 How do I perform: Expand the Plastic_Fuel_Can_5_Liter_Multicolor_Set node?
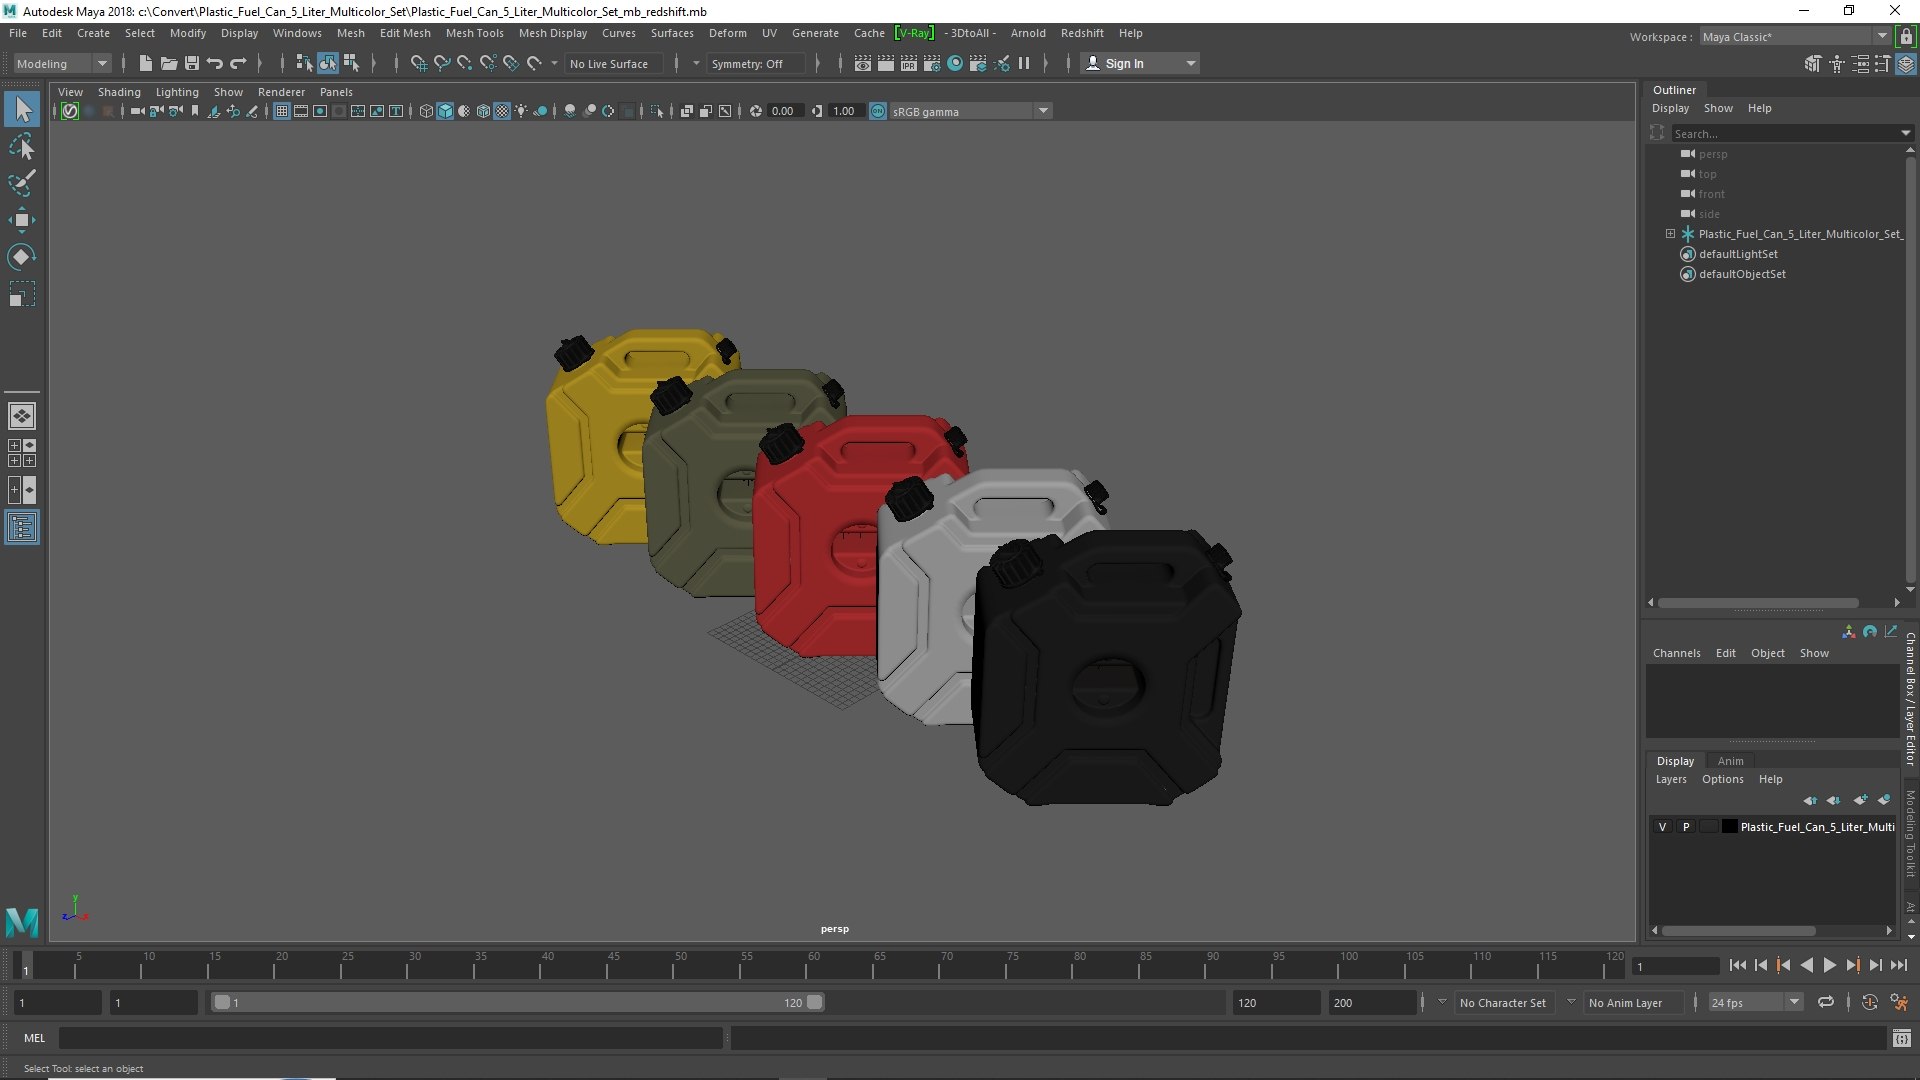(1670, 234)
